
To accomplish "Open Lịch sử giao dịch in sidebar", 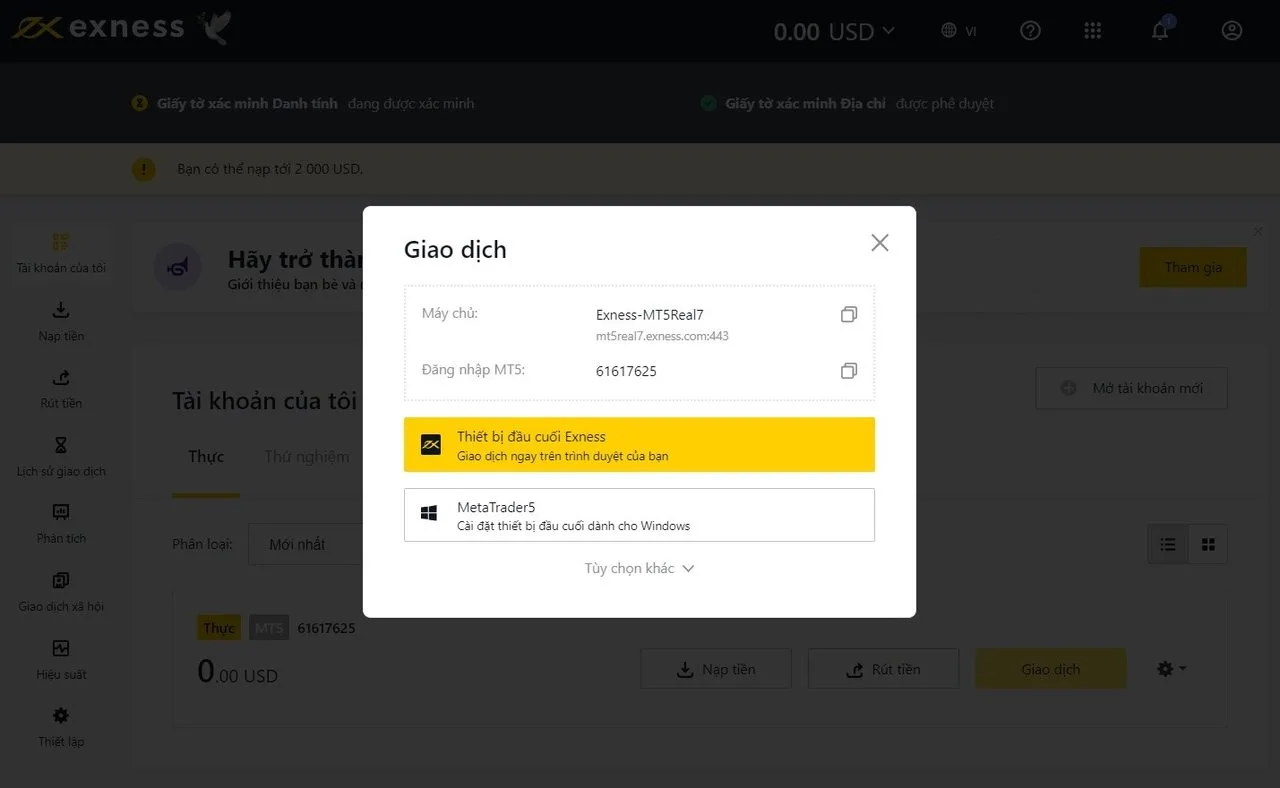I will [x=61, y=456].
